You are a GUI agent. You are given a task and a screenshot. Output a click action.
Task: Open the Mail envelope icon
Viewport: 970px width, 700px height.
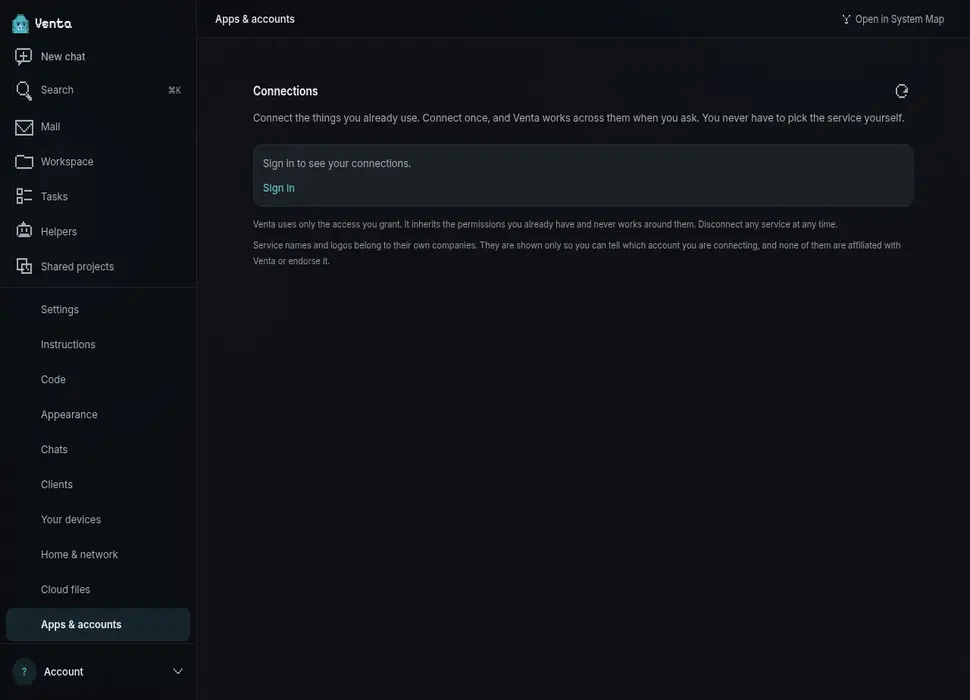point(24,127)
